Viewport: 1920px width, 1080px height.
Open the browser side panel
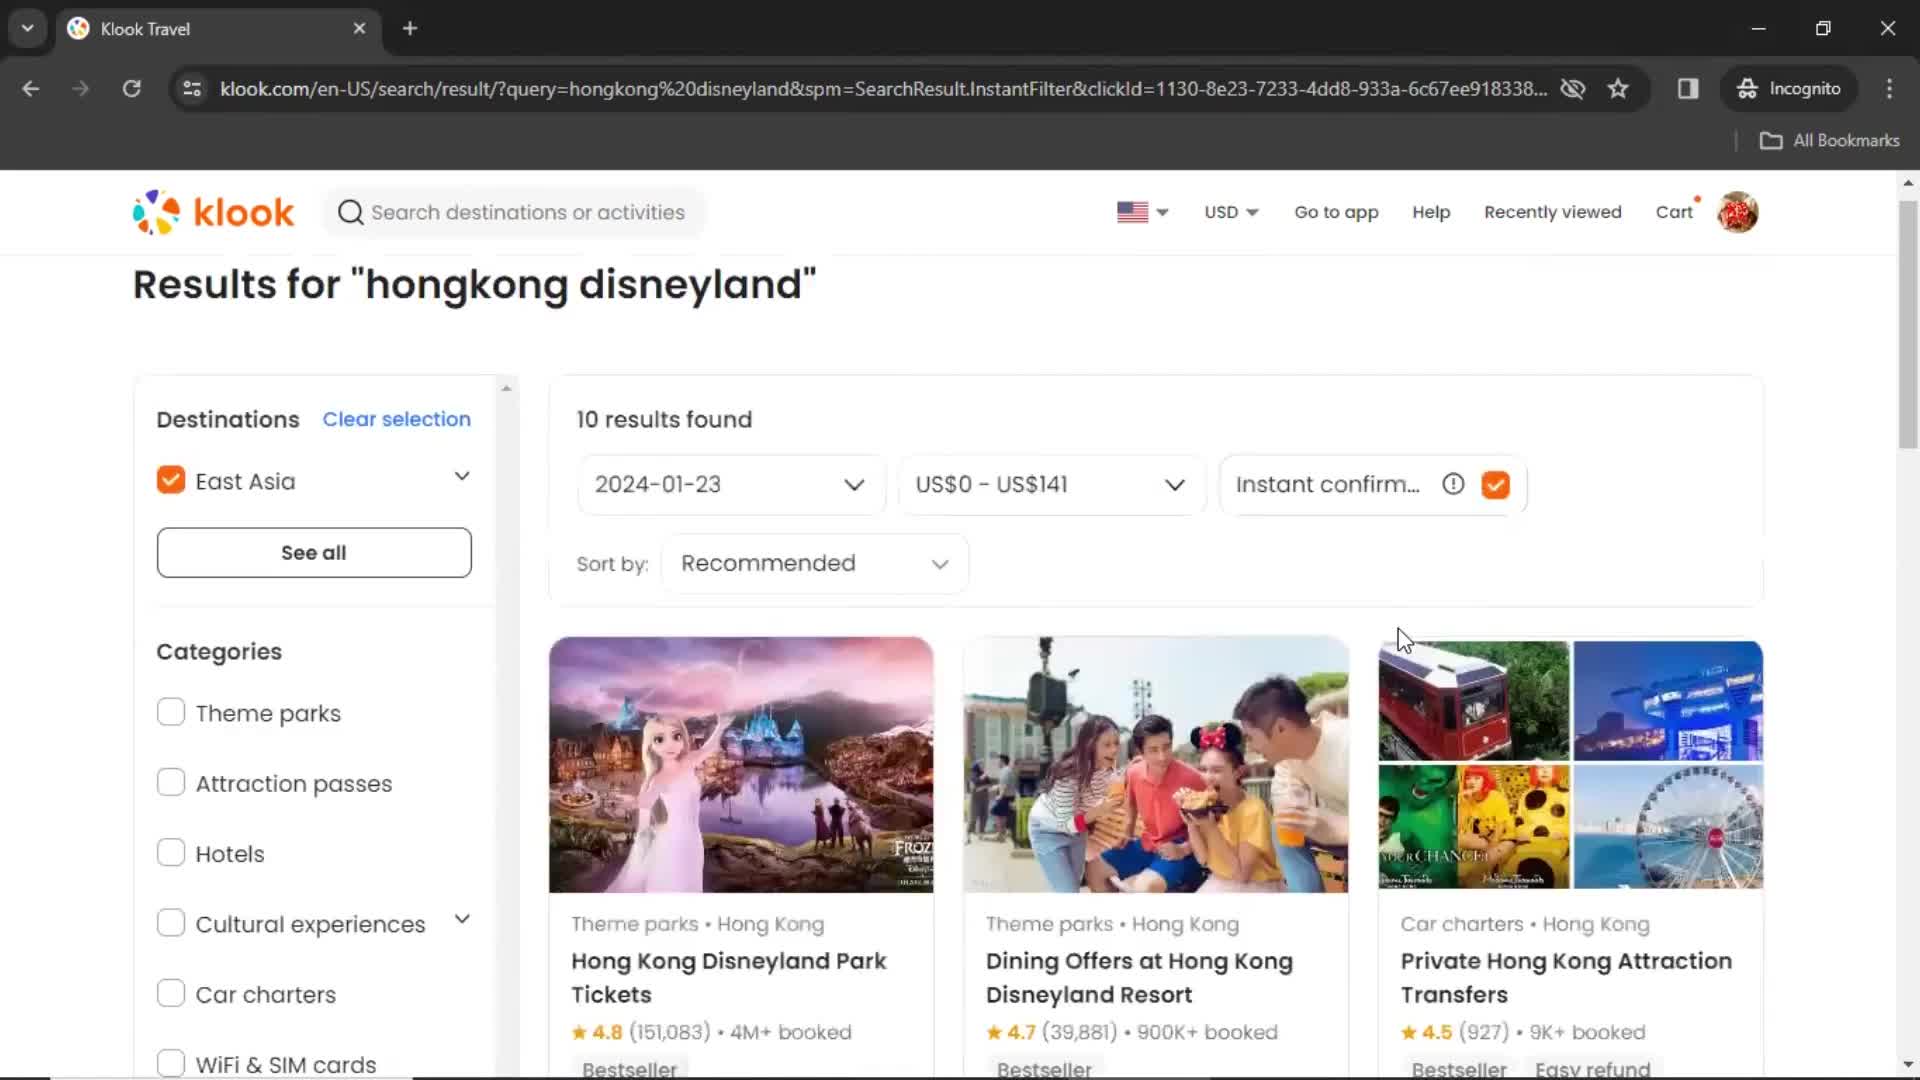tap(1688, 89)
